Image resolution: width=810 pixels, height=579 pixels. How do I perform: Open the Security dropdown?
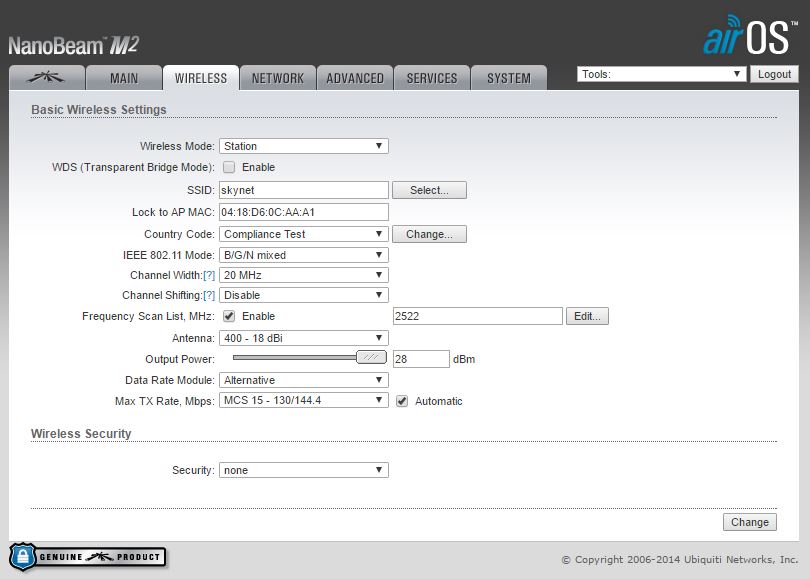coord(303,470)
